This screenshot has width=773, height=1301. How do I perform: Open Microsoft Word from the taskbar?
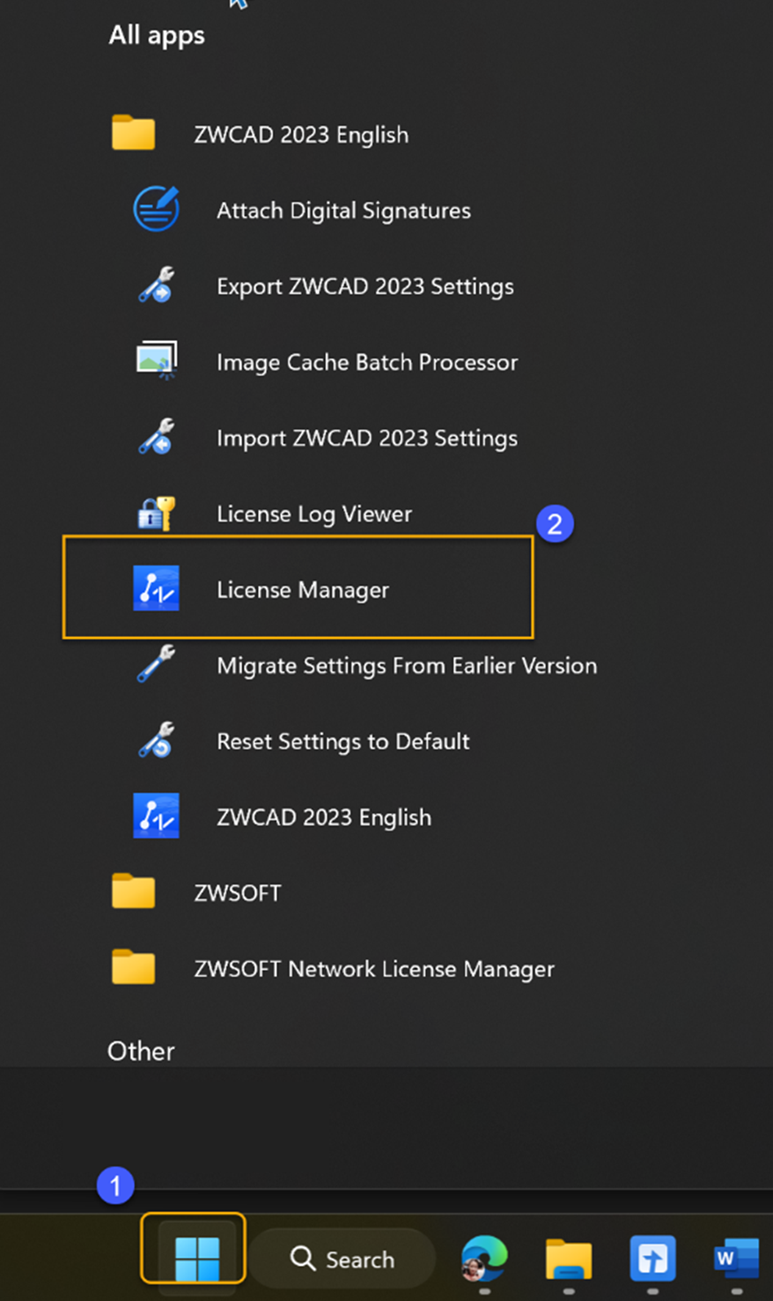[x=737, y=1259]
